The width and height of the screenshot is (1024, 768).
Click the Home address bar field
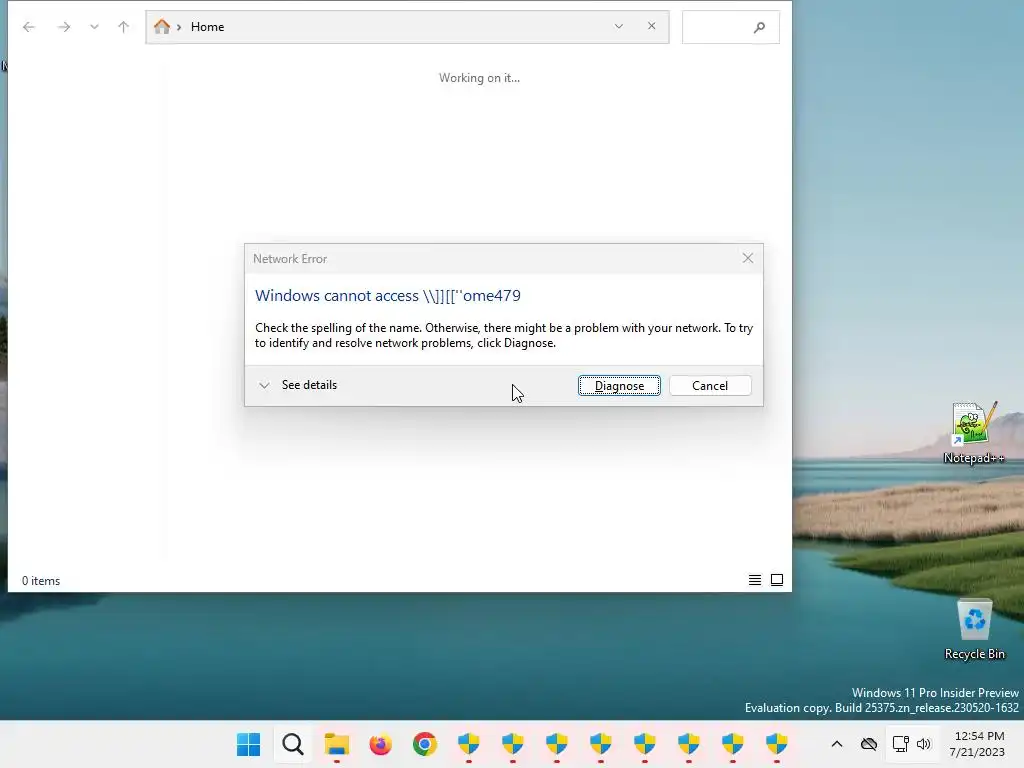408,27
